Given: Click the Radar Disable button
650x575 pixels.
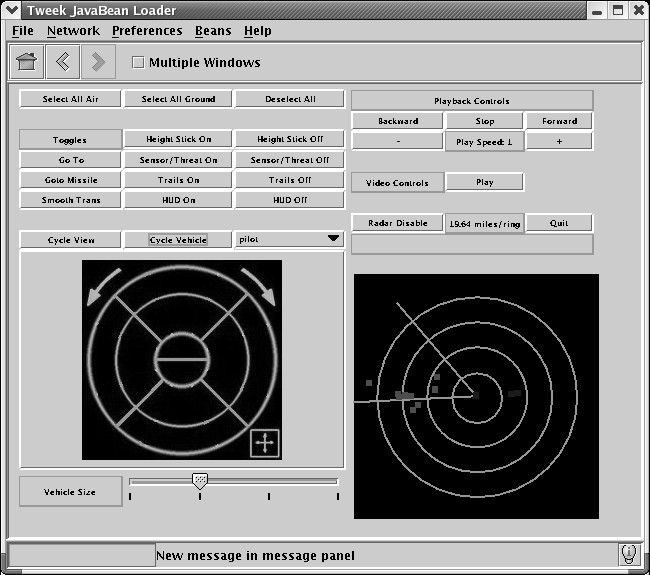Looking at the screenshot, I should pos(397,223).
